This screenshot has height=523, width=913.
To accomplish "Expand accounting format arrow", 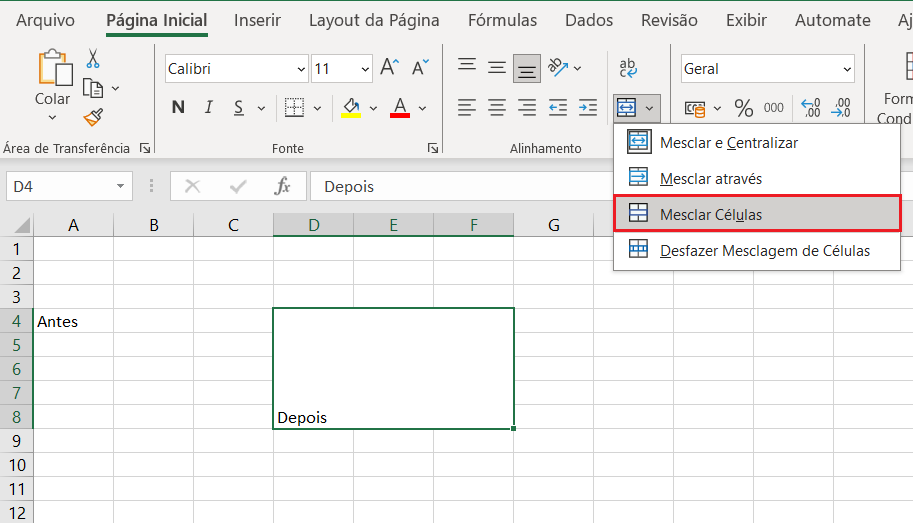I will coord(717,108).
